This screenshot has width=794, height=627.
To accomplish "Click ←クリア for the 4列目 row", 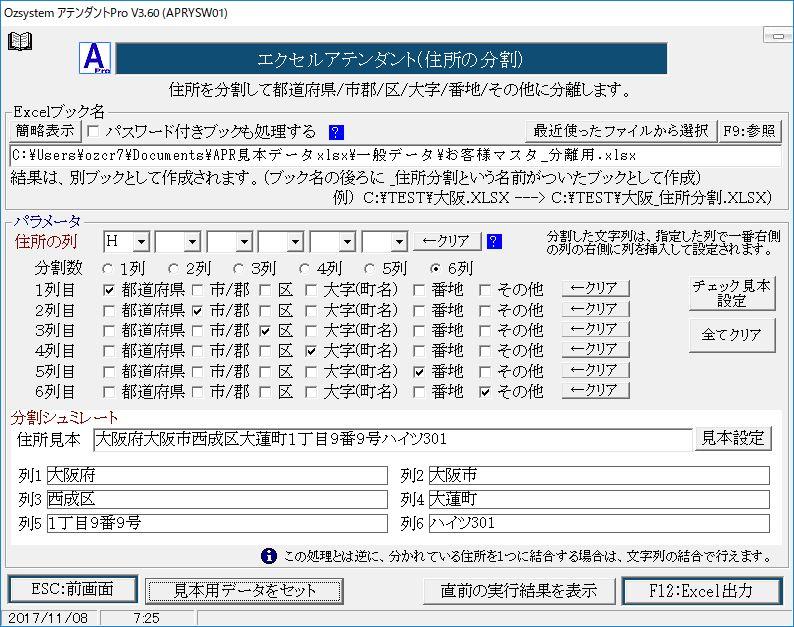I will point(596,349).
